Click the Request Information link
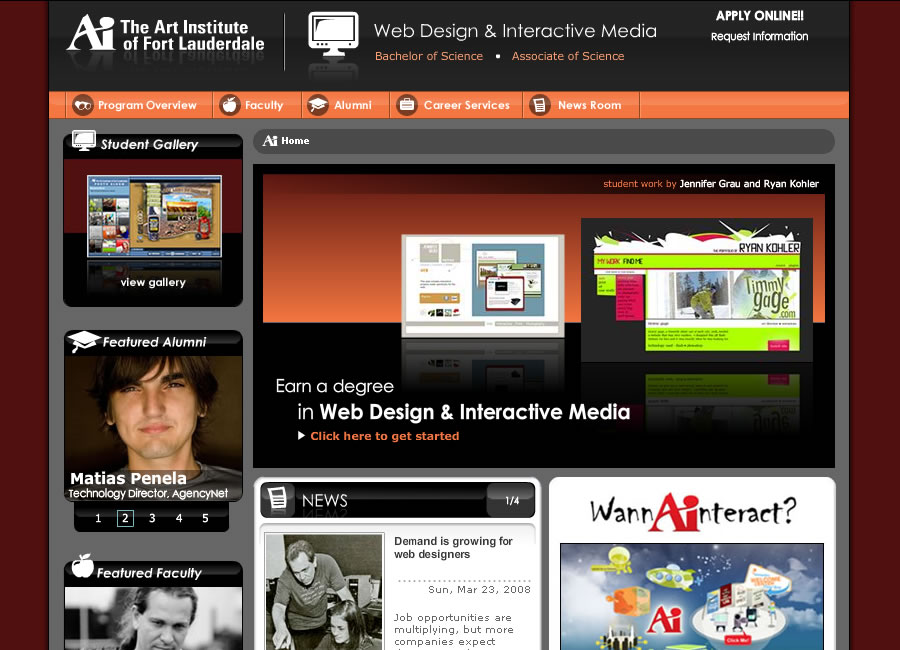Viewport: 900px width, 650px height. (x=759, y=37)
